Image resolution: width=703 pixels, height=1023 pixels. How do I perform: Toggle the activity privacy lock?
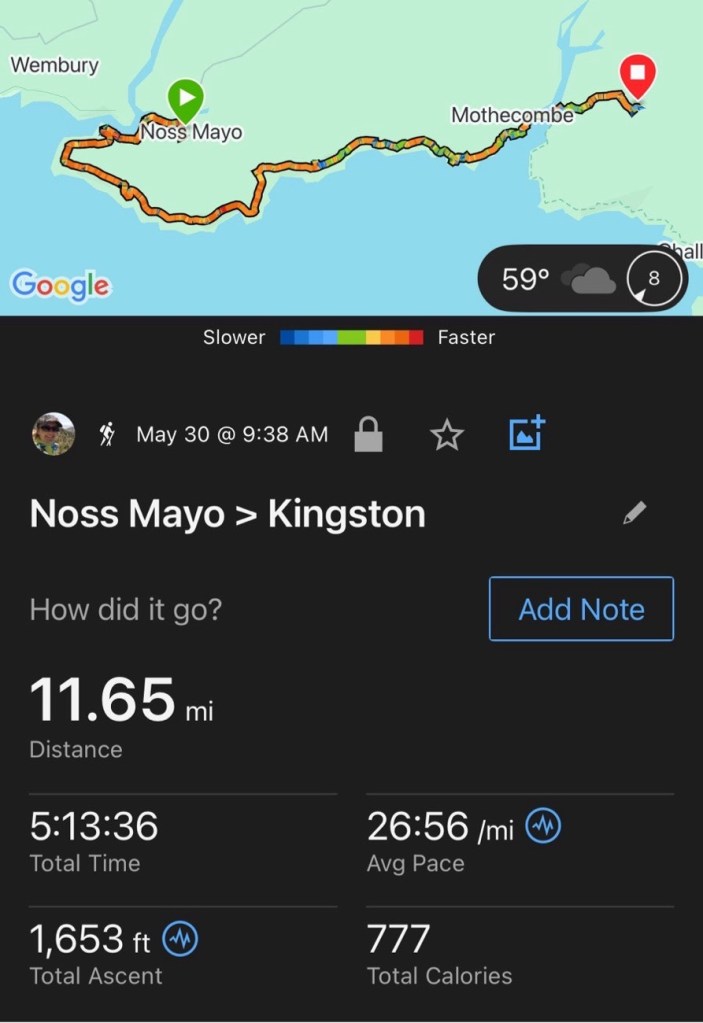point(368,435)
